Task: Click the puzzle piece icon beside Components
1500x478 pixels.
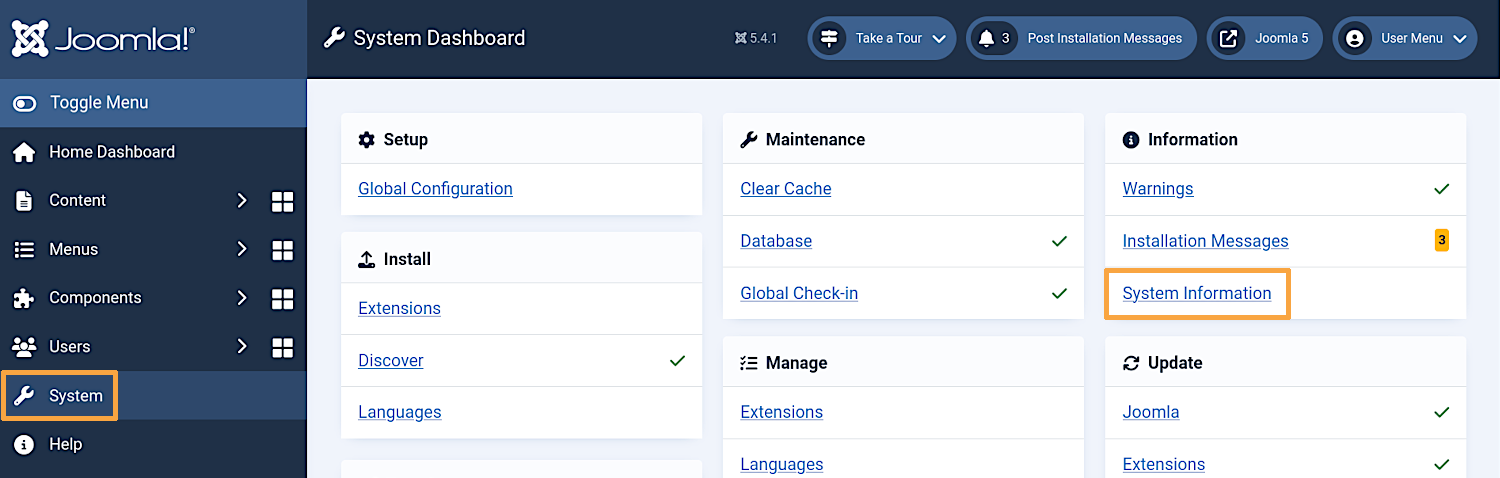Action: (x=24, y=297)
